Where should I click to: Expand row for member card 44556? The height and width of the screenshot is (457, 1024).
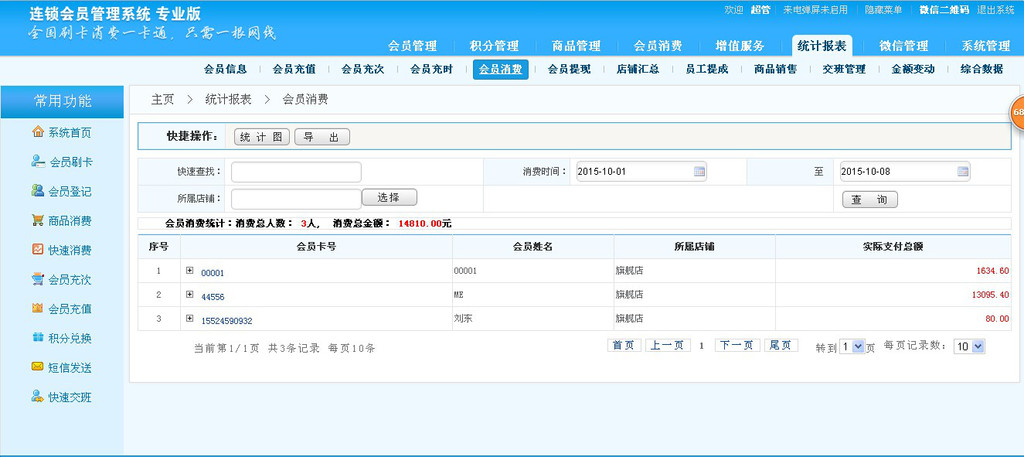pyautogui.click(x=189, y=295)
